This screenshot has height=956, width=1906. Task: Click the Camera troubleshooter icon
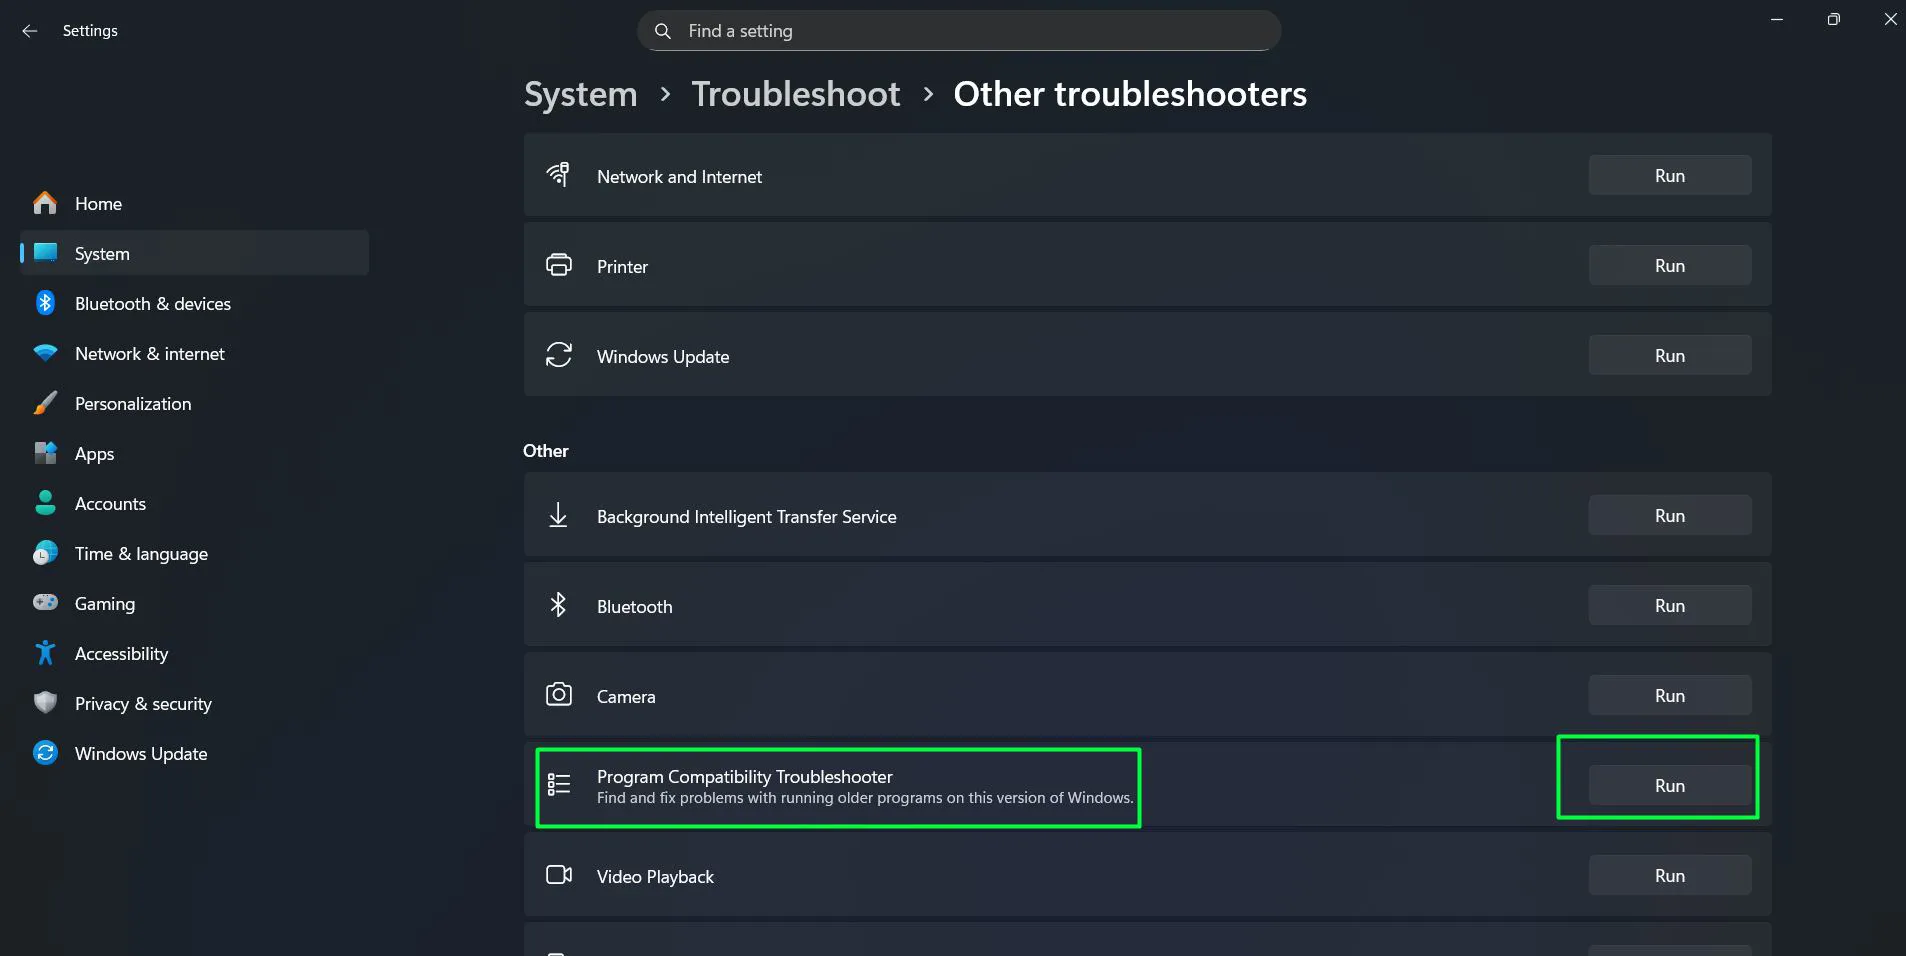point(559,695)
